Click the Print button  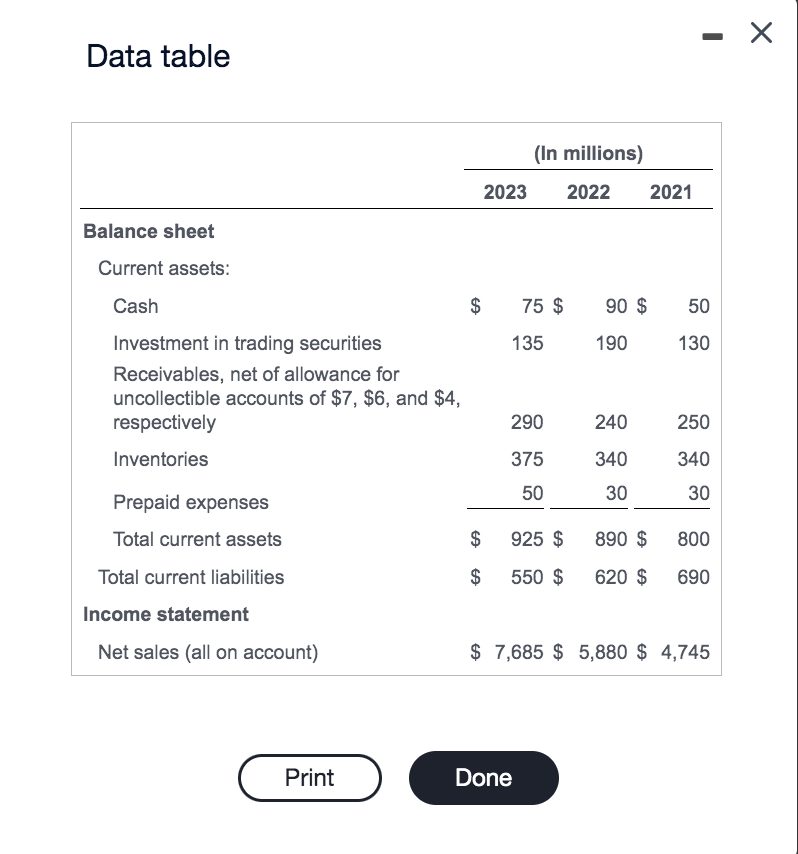[309, 778]
